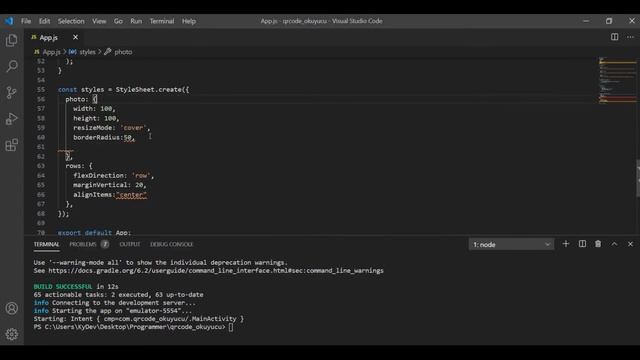Click the editor vertical scrollbar handle
This screenshot has height=360, width=640.
[638, 178]
